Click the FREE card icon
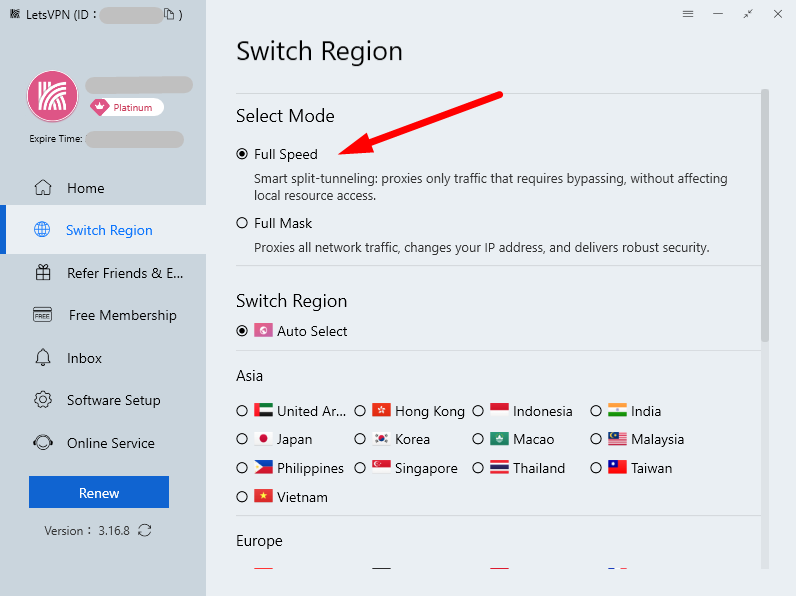The height and width of the screenshot is (596, 796). coord(43,315)
